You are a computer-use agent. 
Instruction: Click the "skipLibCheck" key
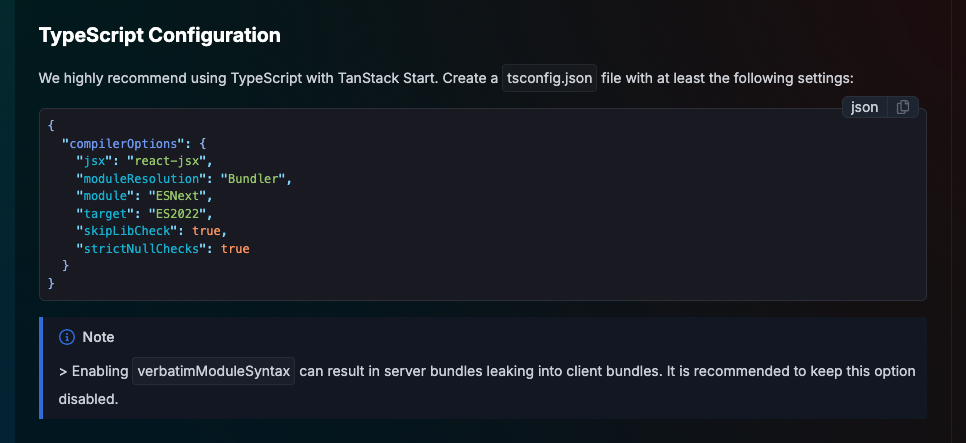click(127, 231)
